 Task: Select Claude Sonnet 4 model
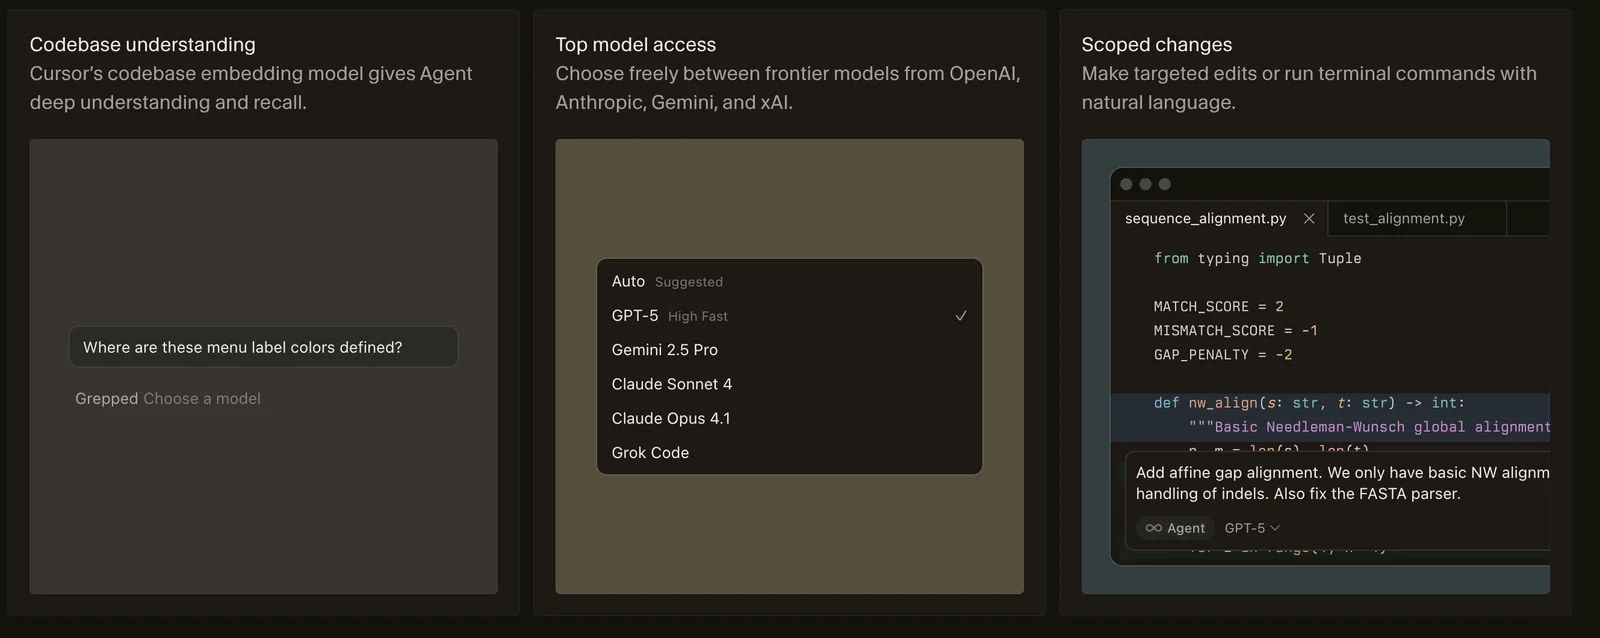click(x=672, y=384)
